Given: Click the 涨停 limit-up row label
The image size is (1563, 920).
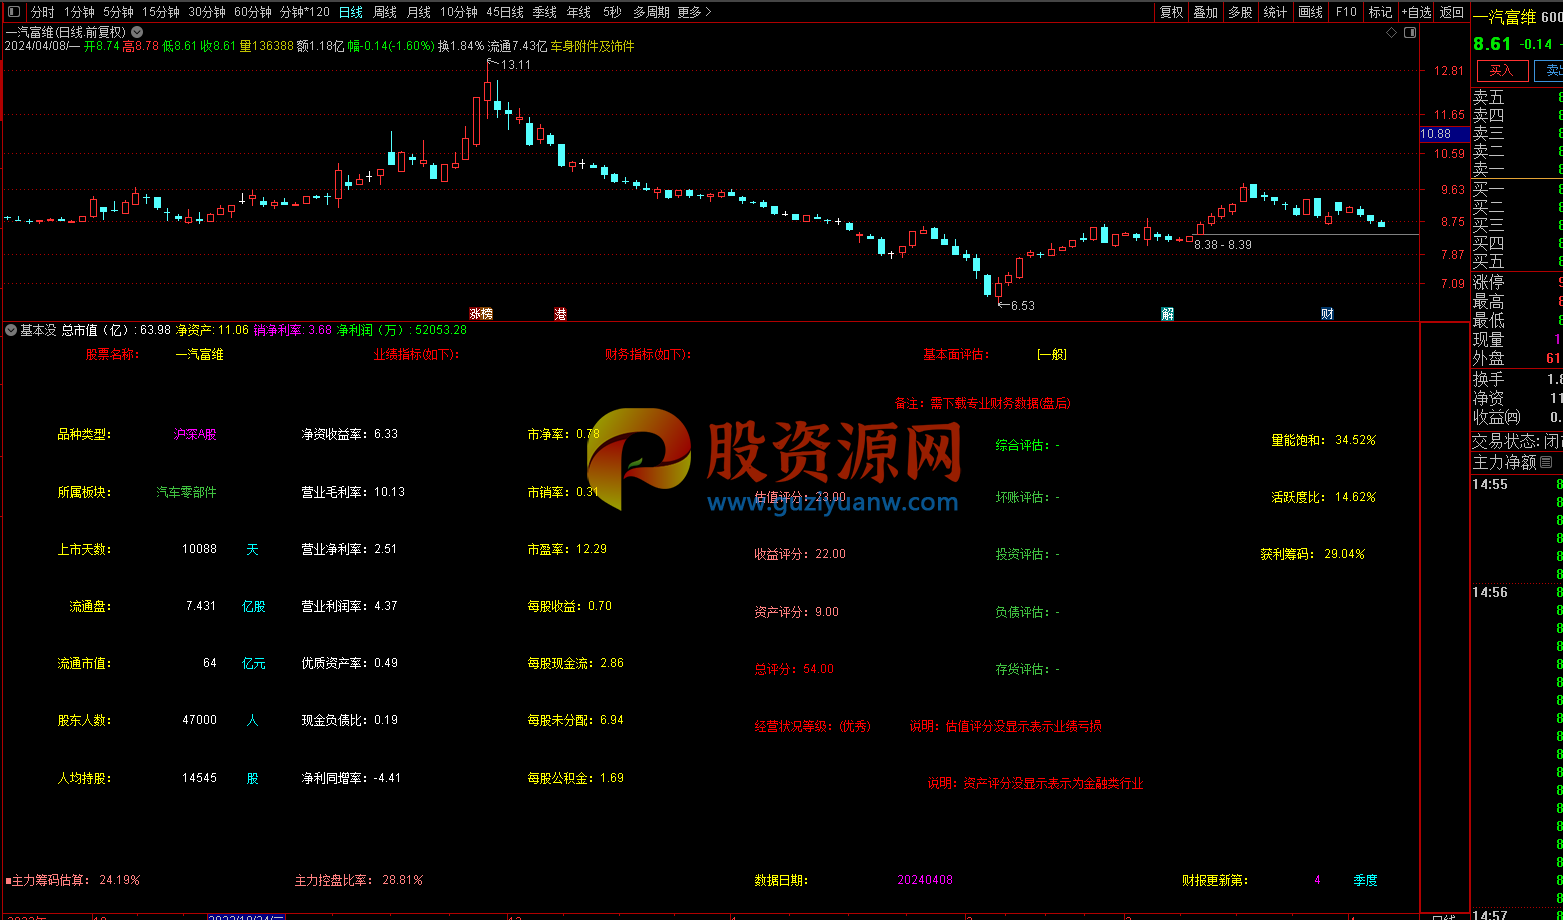Looking at the screenshot, I should [x=1489, y=283].
